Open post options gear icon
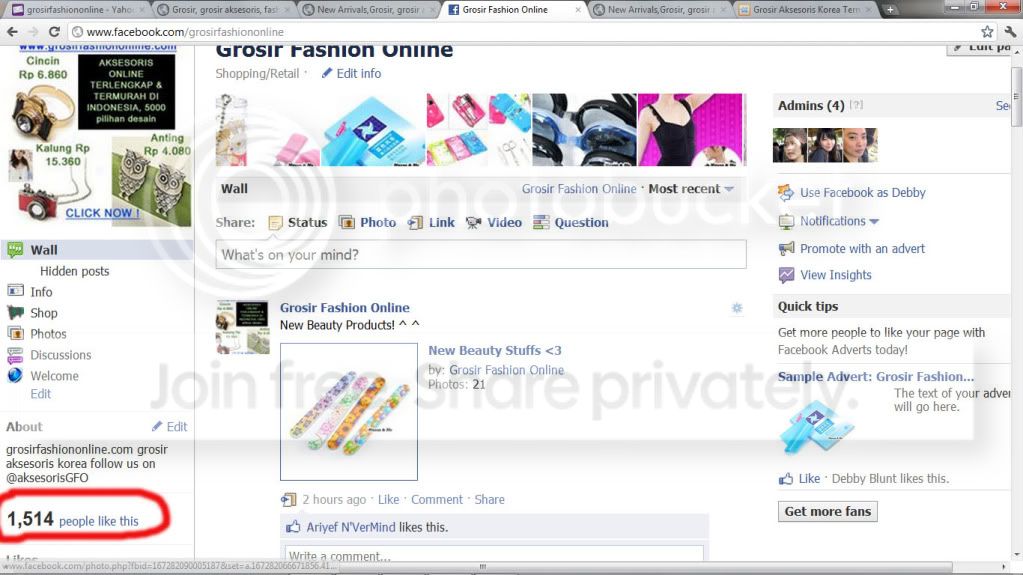Viewport: 1023px width, 575px height. (737, 308)
